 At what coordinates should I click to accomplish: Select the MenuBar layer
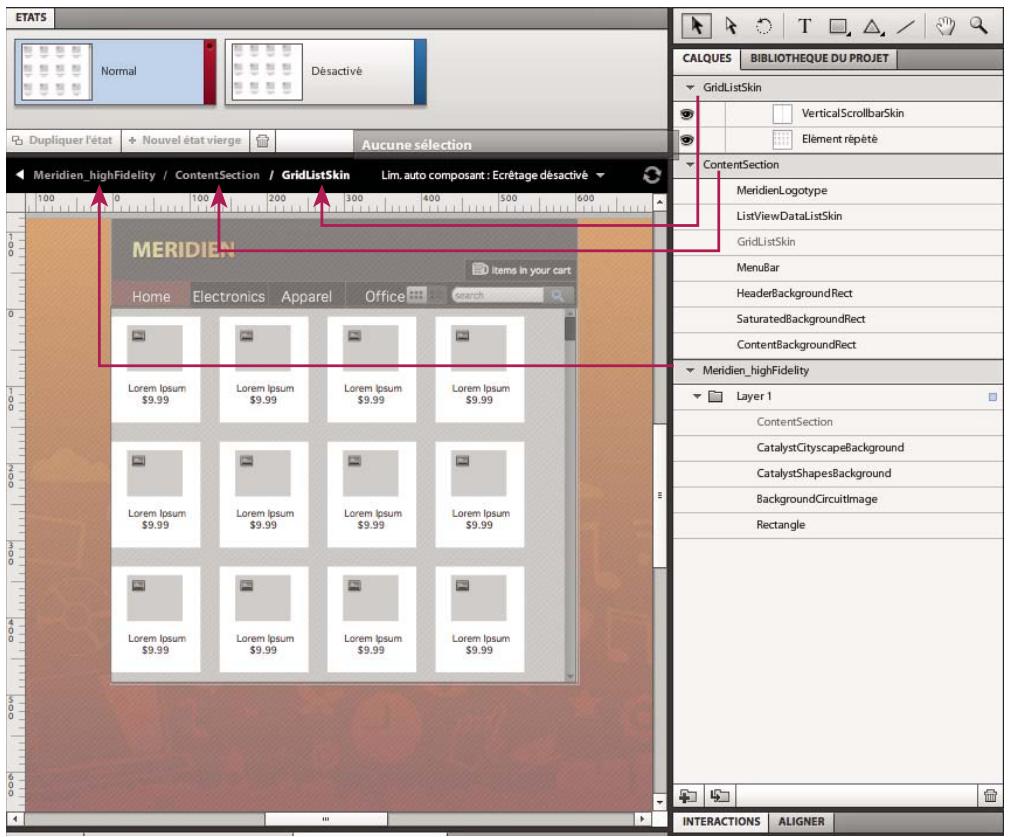(x=758, y=267)
